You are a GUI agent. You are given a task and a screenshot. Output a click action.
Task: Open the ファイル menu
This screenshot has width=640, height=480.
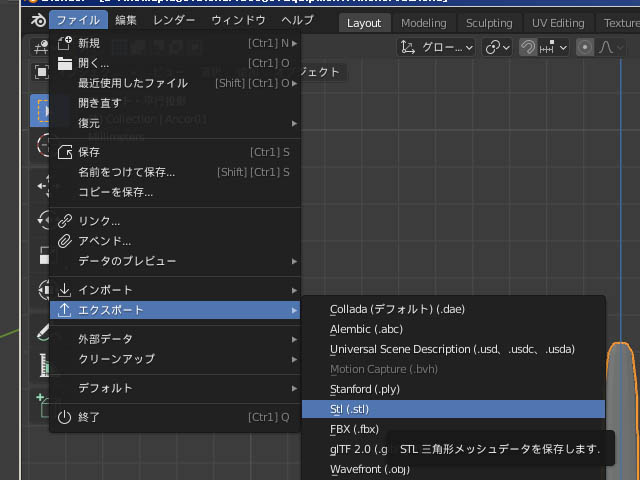[78, 20]
